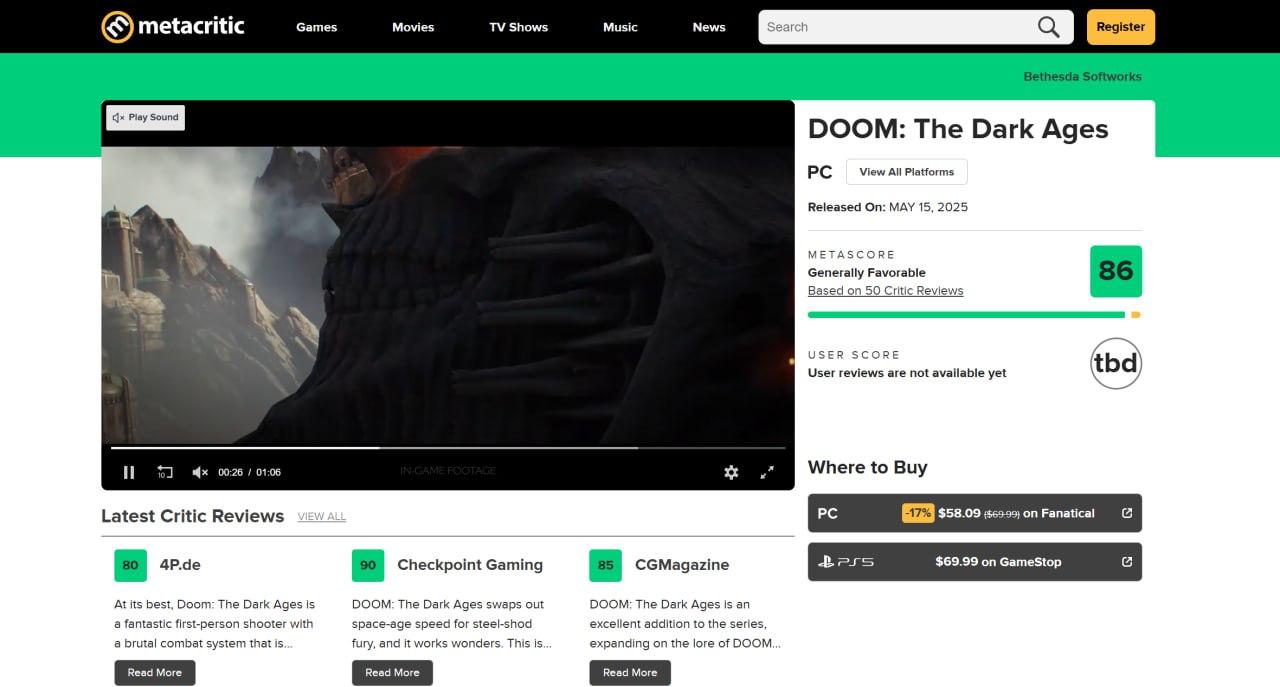Open the Music menu
Viewport: 1280px width, 687px height.
tap(620, 27)
